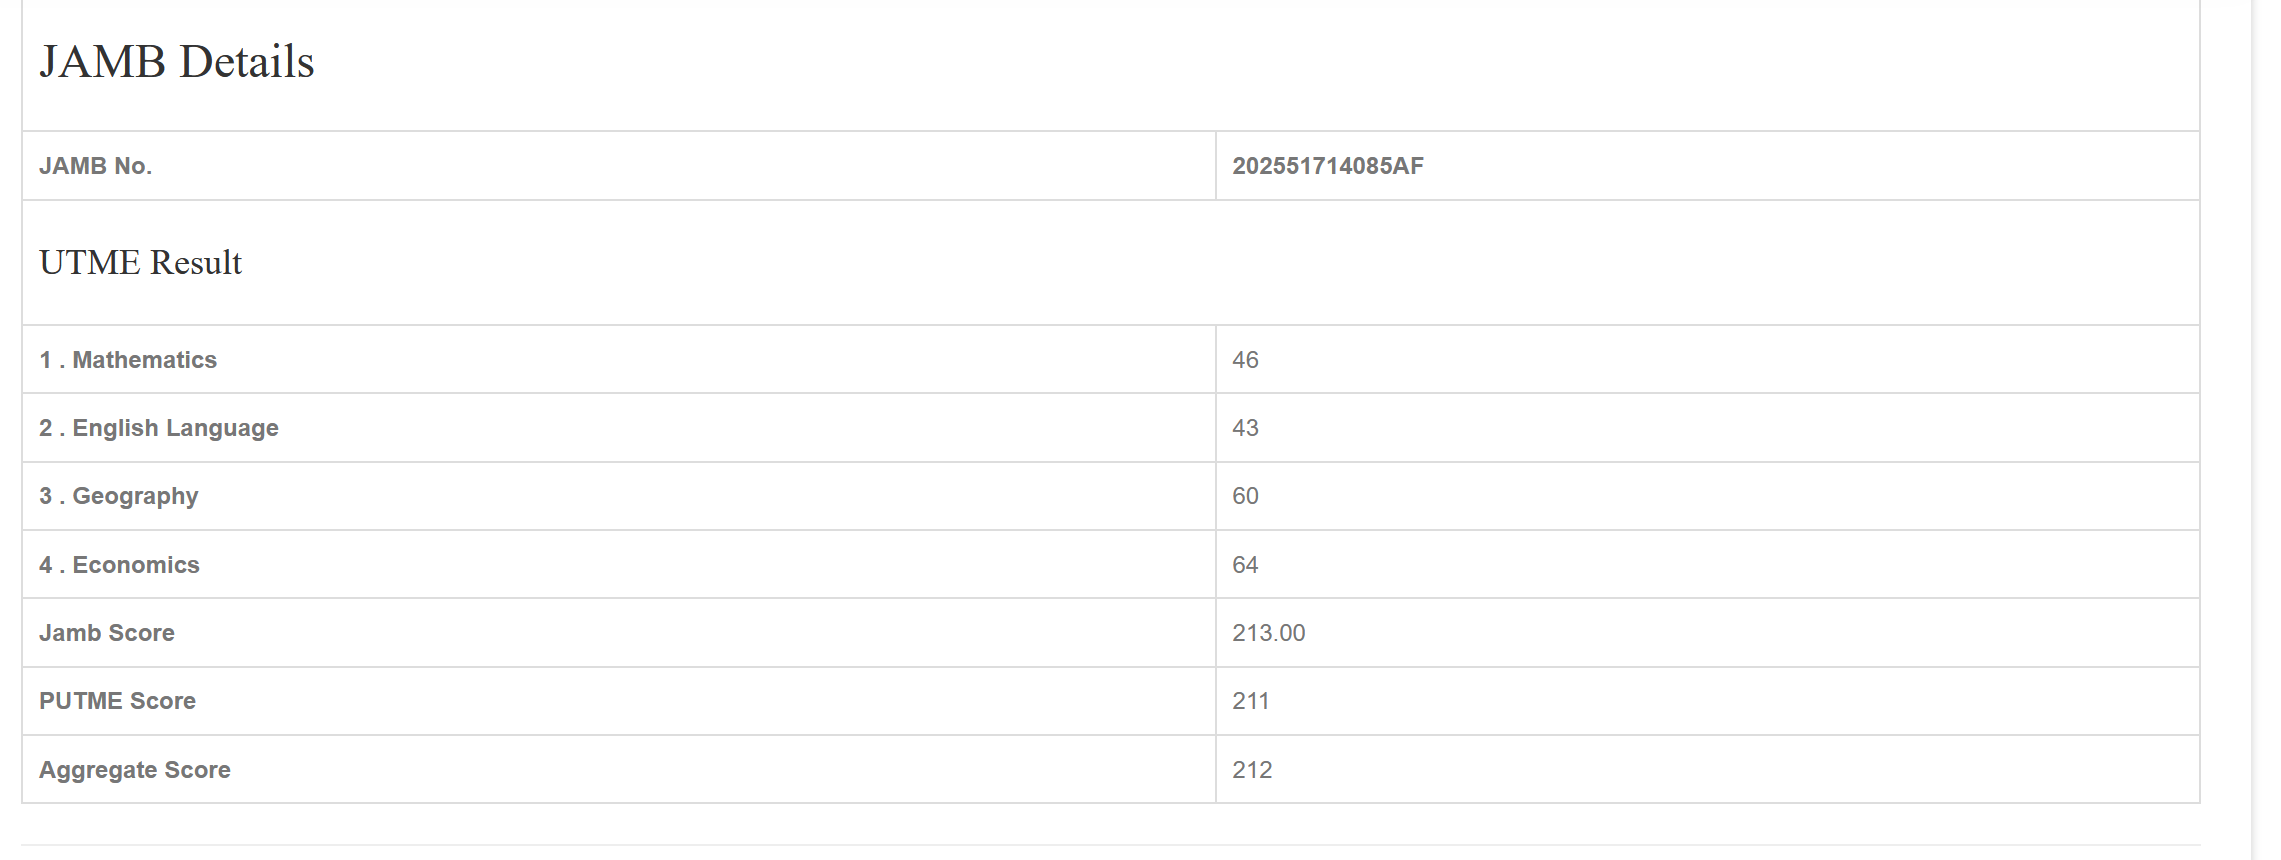Click the vertical scrollbar at right edge
The image size is (2281, 860).
tap(2265, 430)
